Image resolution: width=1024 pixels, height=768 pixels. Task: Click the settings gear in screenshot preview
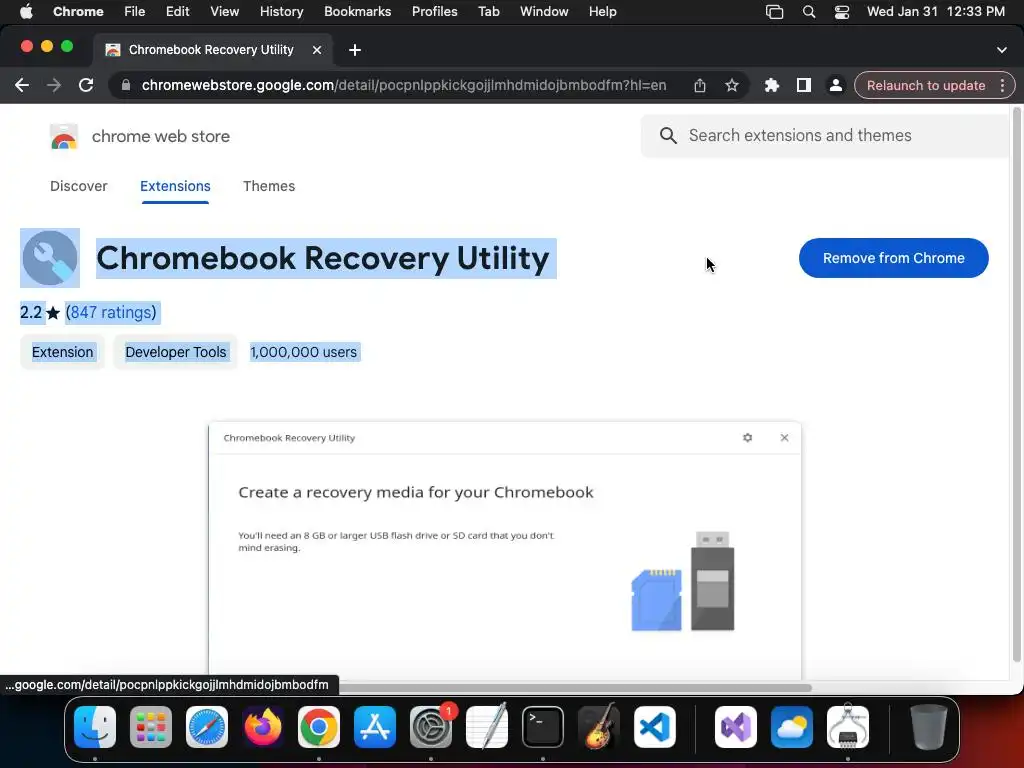[747, 438]
